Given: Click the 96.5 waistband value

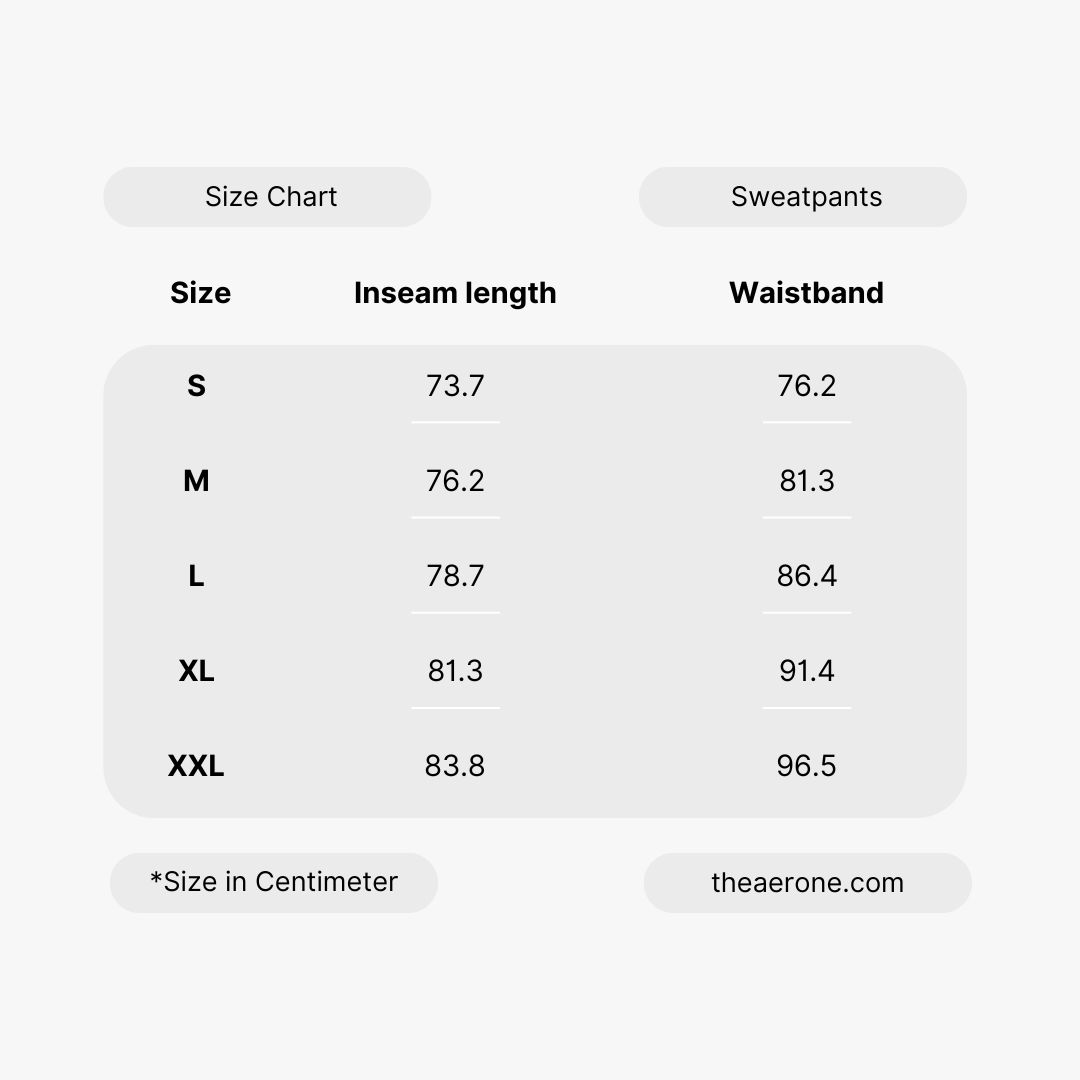Looking at the screenshot, I should point(806,766).
